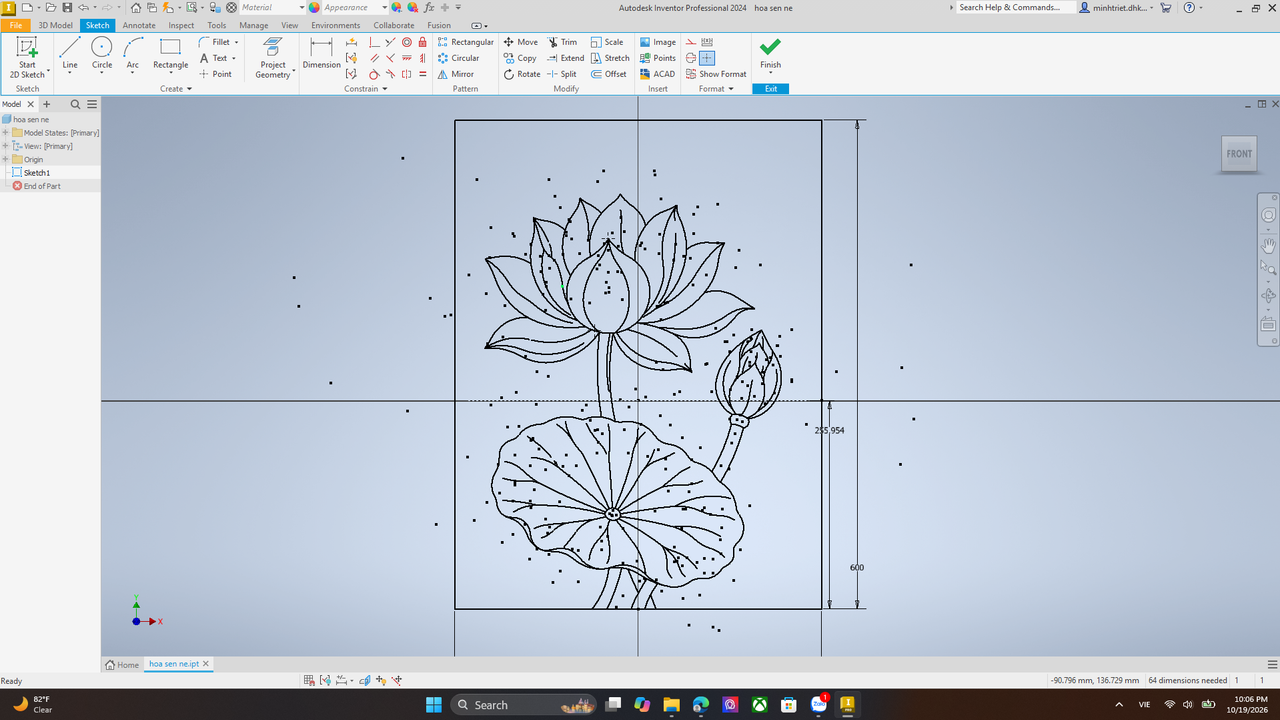Click Finish to exit sketch
Image resolution: width=1280 pixels, height=720 pixels.
770,54
